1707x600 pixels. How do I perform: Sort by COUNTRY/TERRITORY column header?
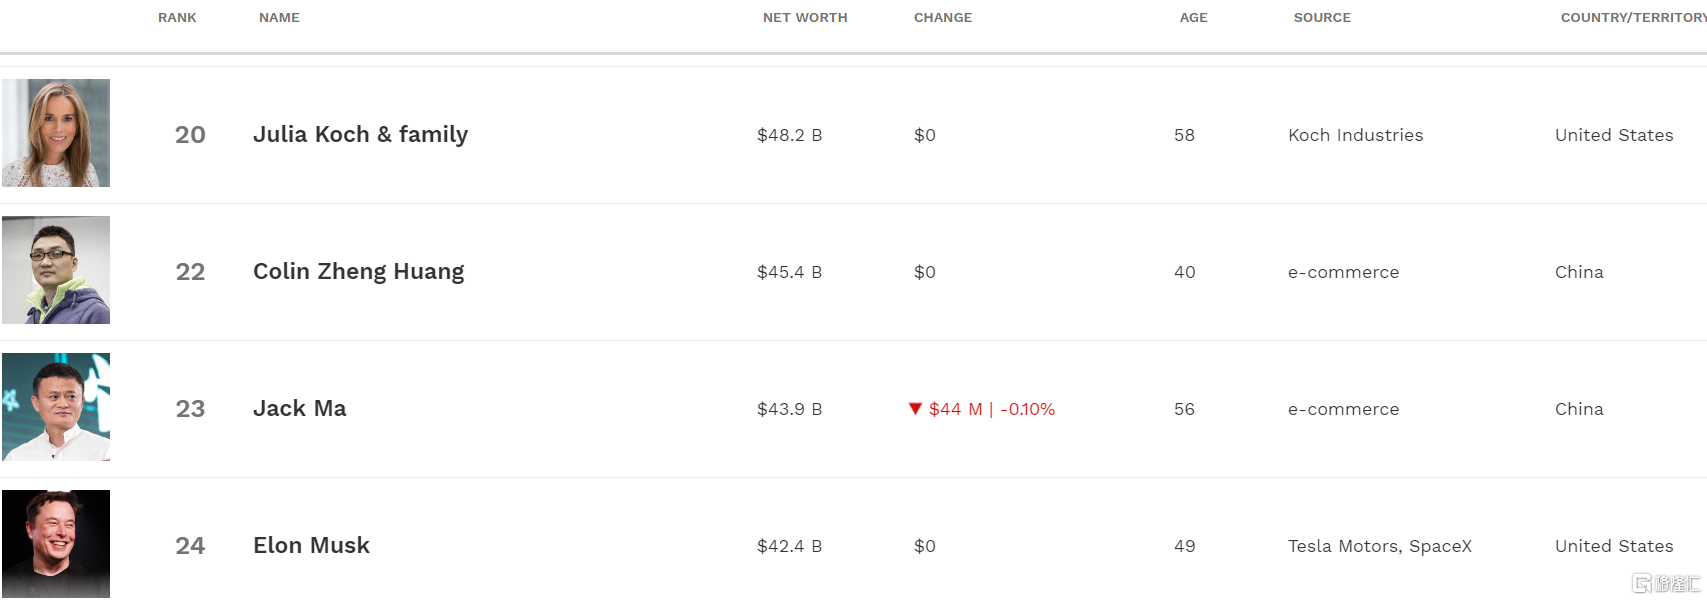(x=1633, y=18)
